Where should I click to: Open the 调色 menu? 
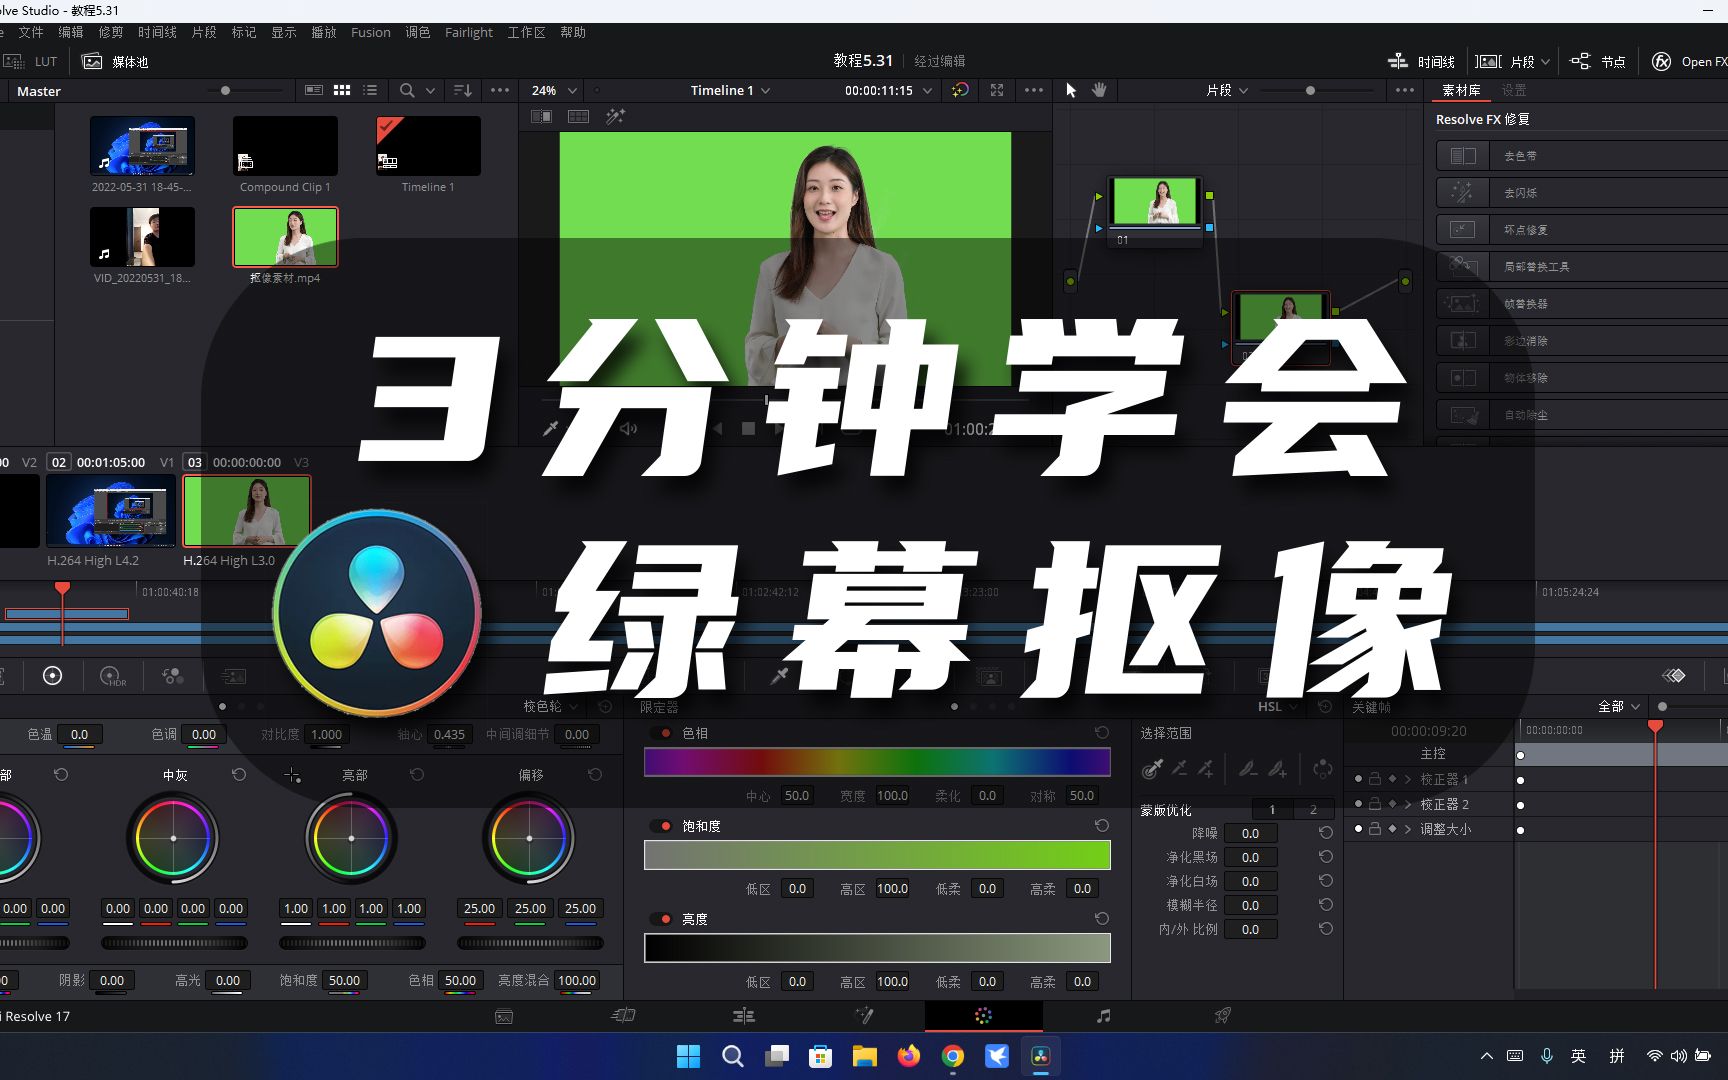(x=418, y=32)
